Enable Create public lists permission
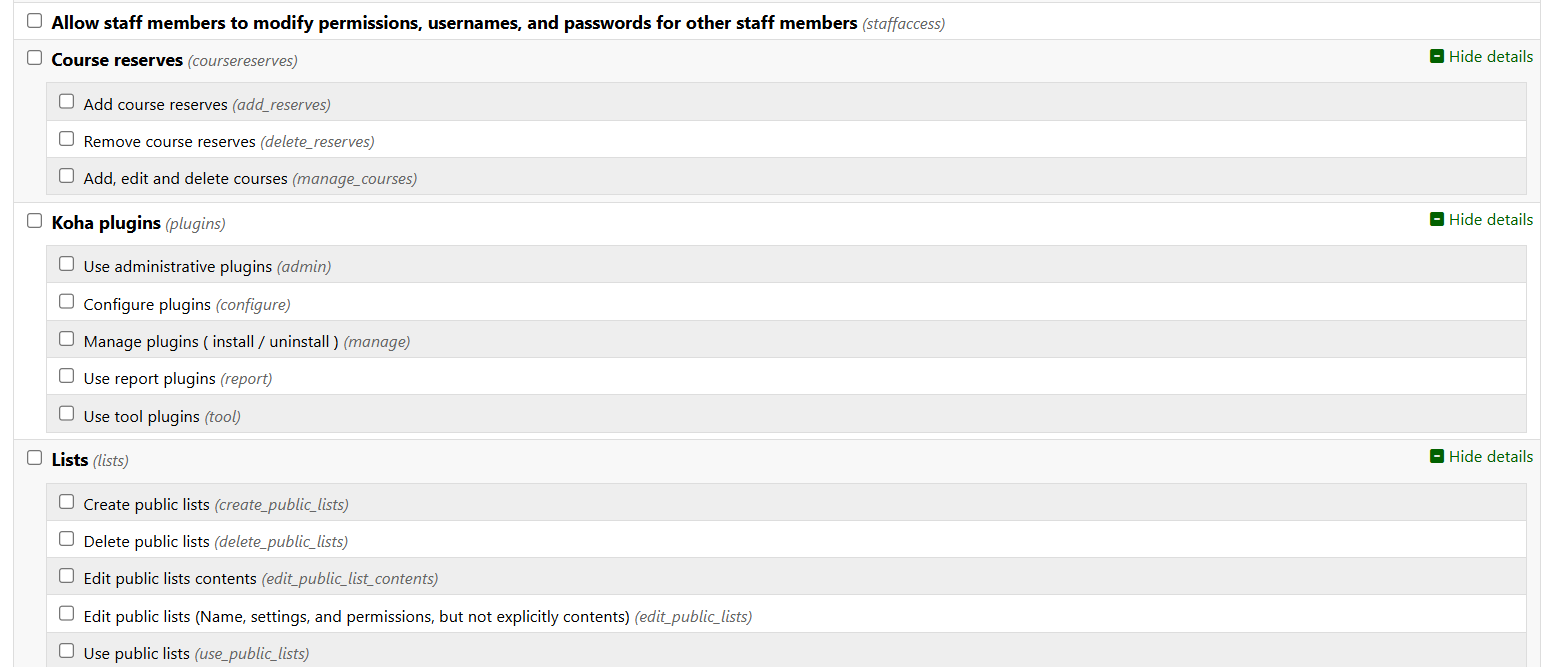The image size is (1543, 667). [x=67, y=502]
